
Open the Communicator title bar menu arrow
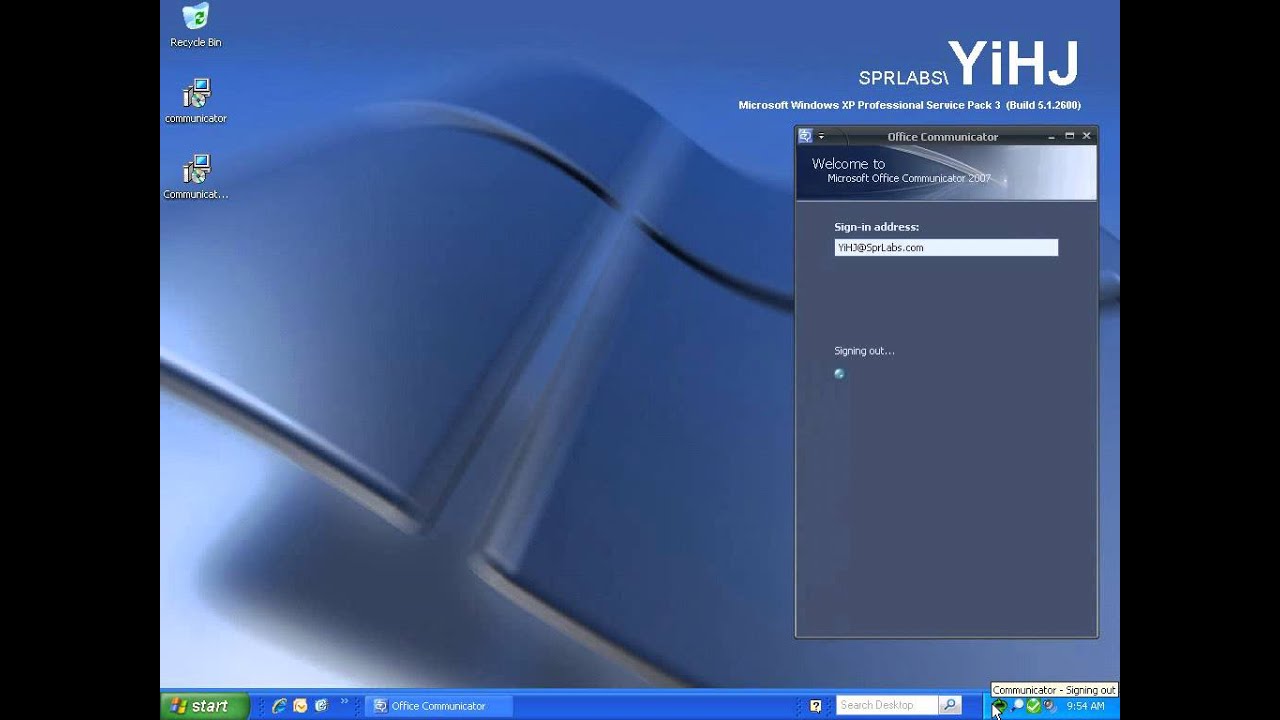point(821,136)
